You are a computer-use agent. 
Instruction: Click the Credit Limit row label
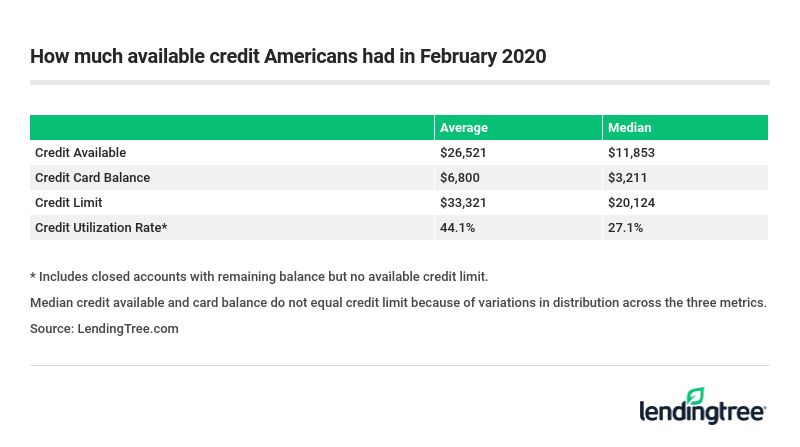(69, 203)
